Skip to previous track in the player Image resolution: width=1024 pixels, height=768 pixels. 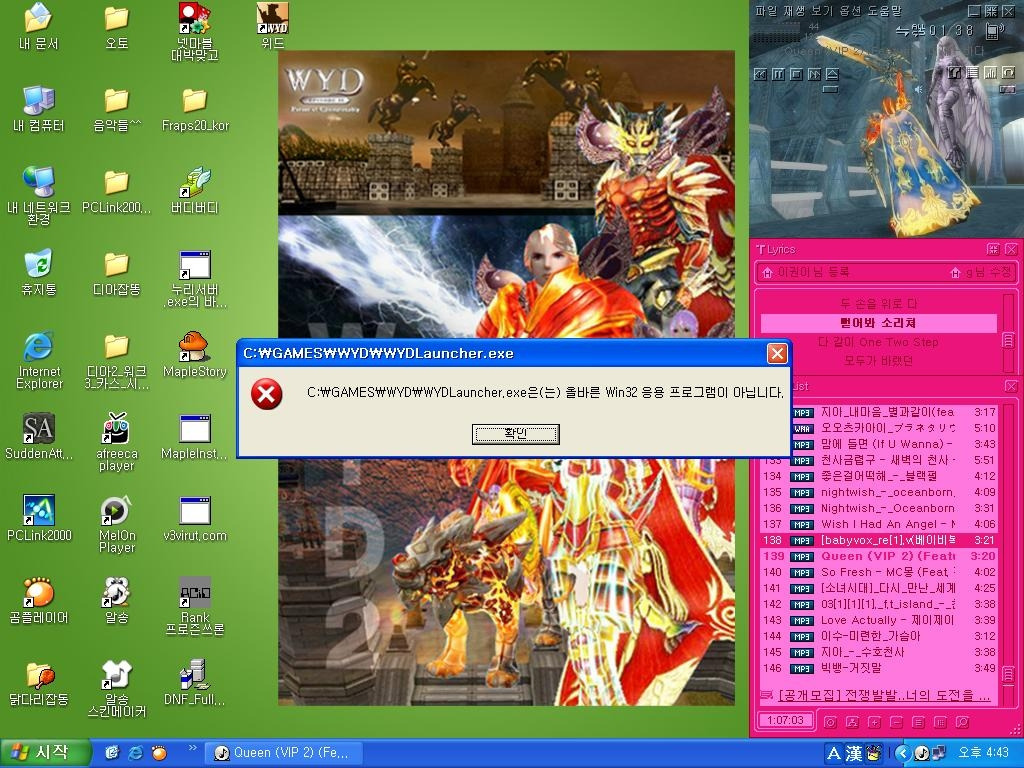pos(760,74)
